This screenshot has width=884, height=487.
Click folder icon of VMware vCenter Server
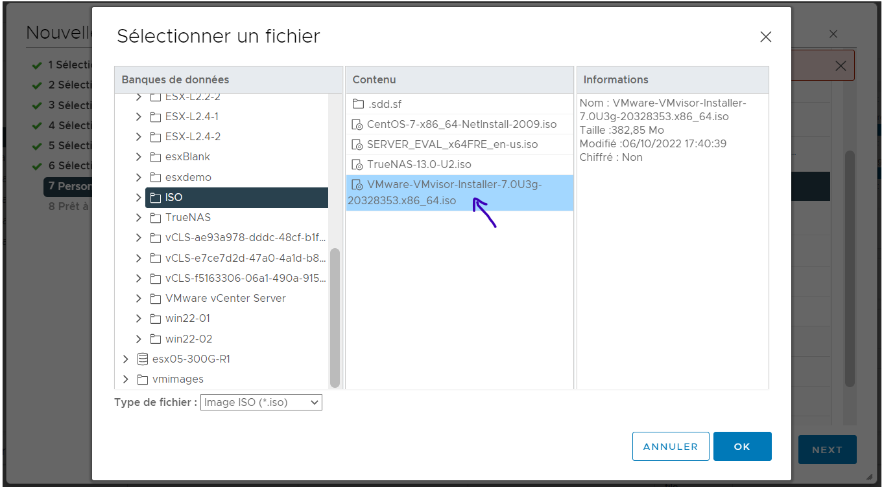155,298
